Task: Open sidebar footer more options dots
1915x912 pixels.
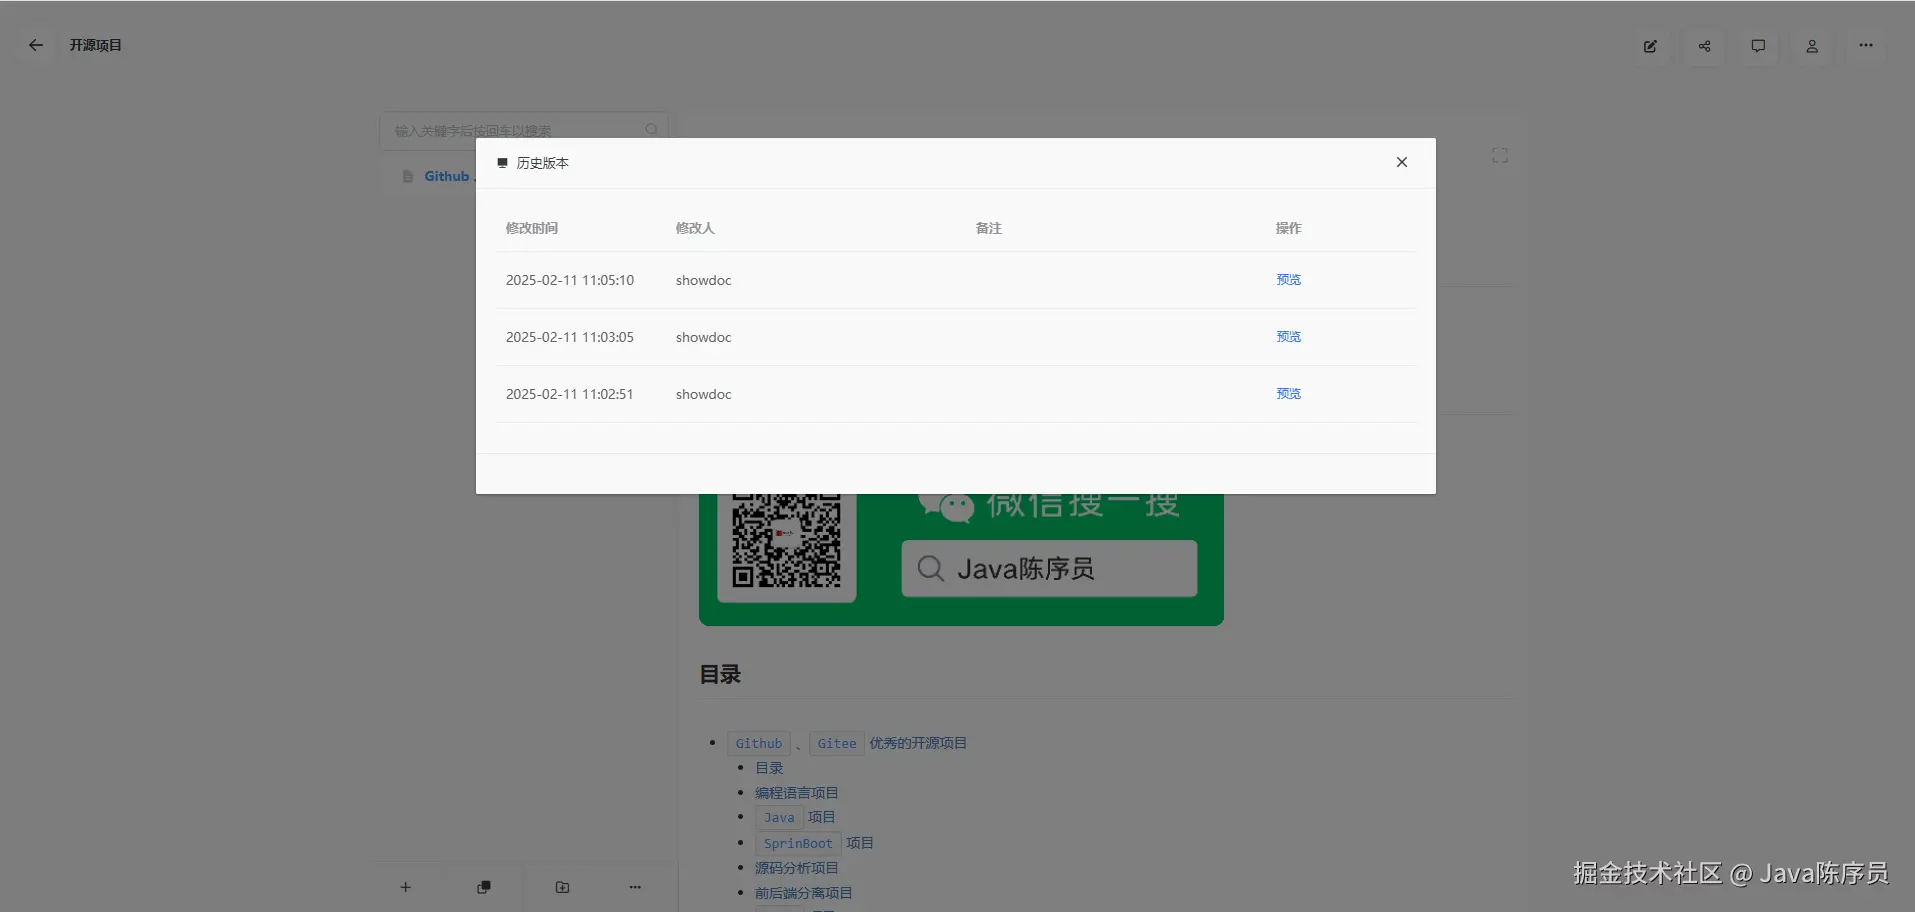Action: [x=635, y=887]
